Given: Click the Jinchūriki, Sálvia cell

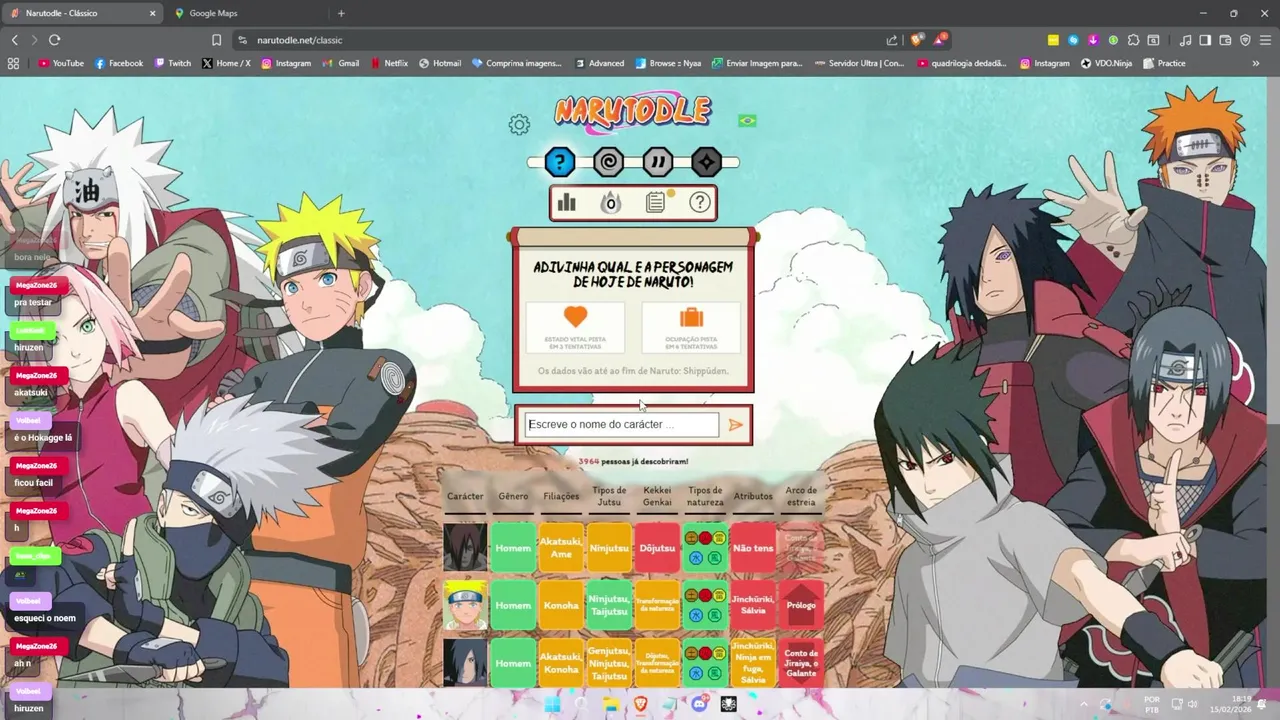Looking at the screenshot, I should [x=753, y=605].
